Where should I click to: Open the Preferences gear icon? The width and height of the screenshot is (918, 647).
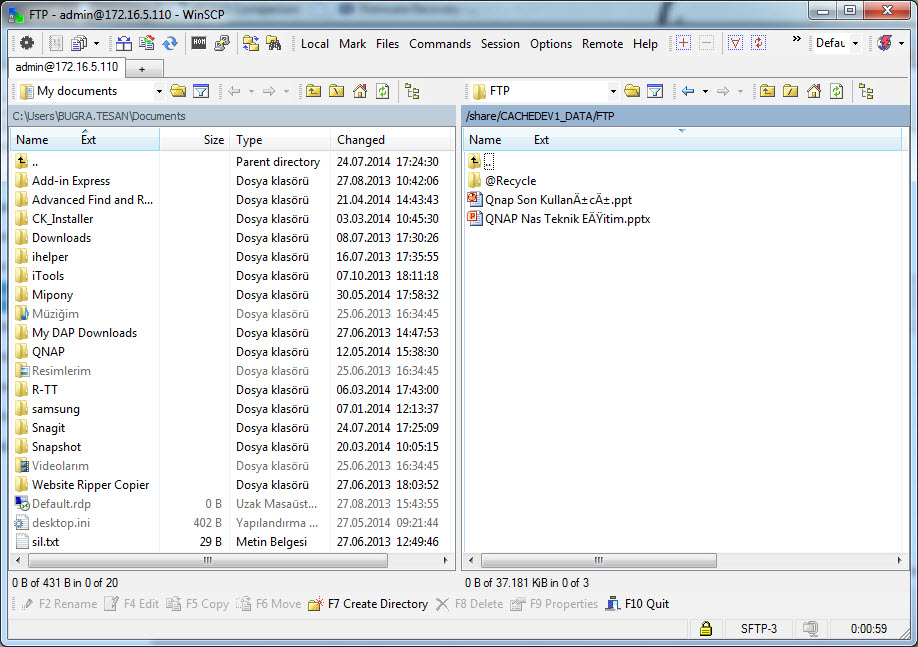click(27, 43)
